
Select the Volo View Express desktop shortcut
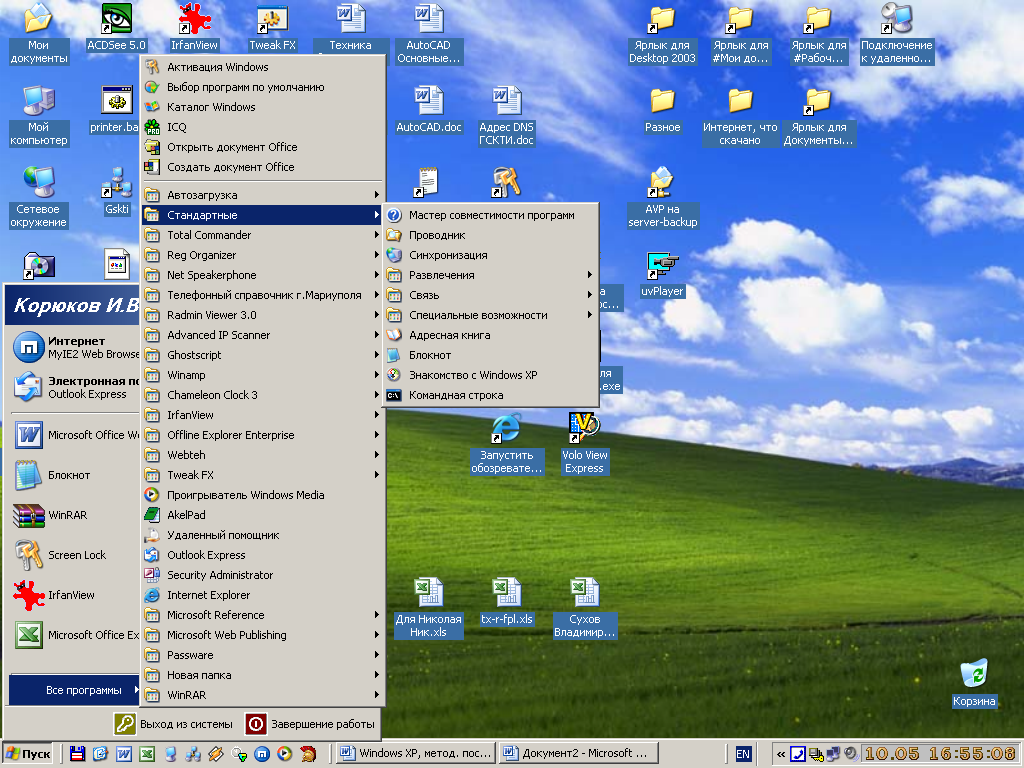[584, 444]
